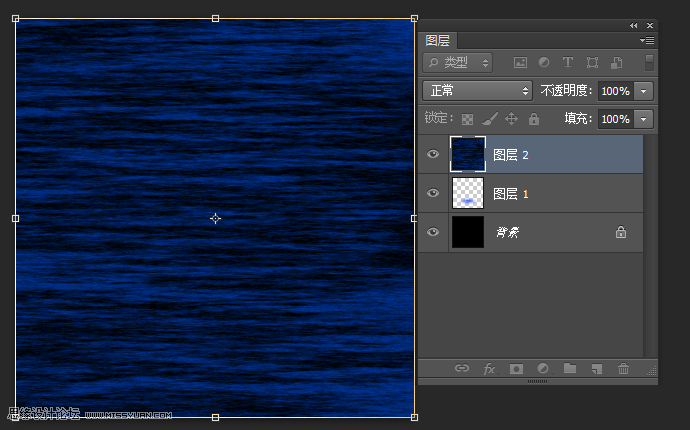Select the 图层 1 thumbnail
Image resolution: width=690 pixels, height=430 pixels.
pyautogui.click(x=468, y=193)
